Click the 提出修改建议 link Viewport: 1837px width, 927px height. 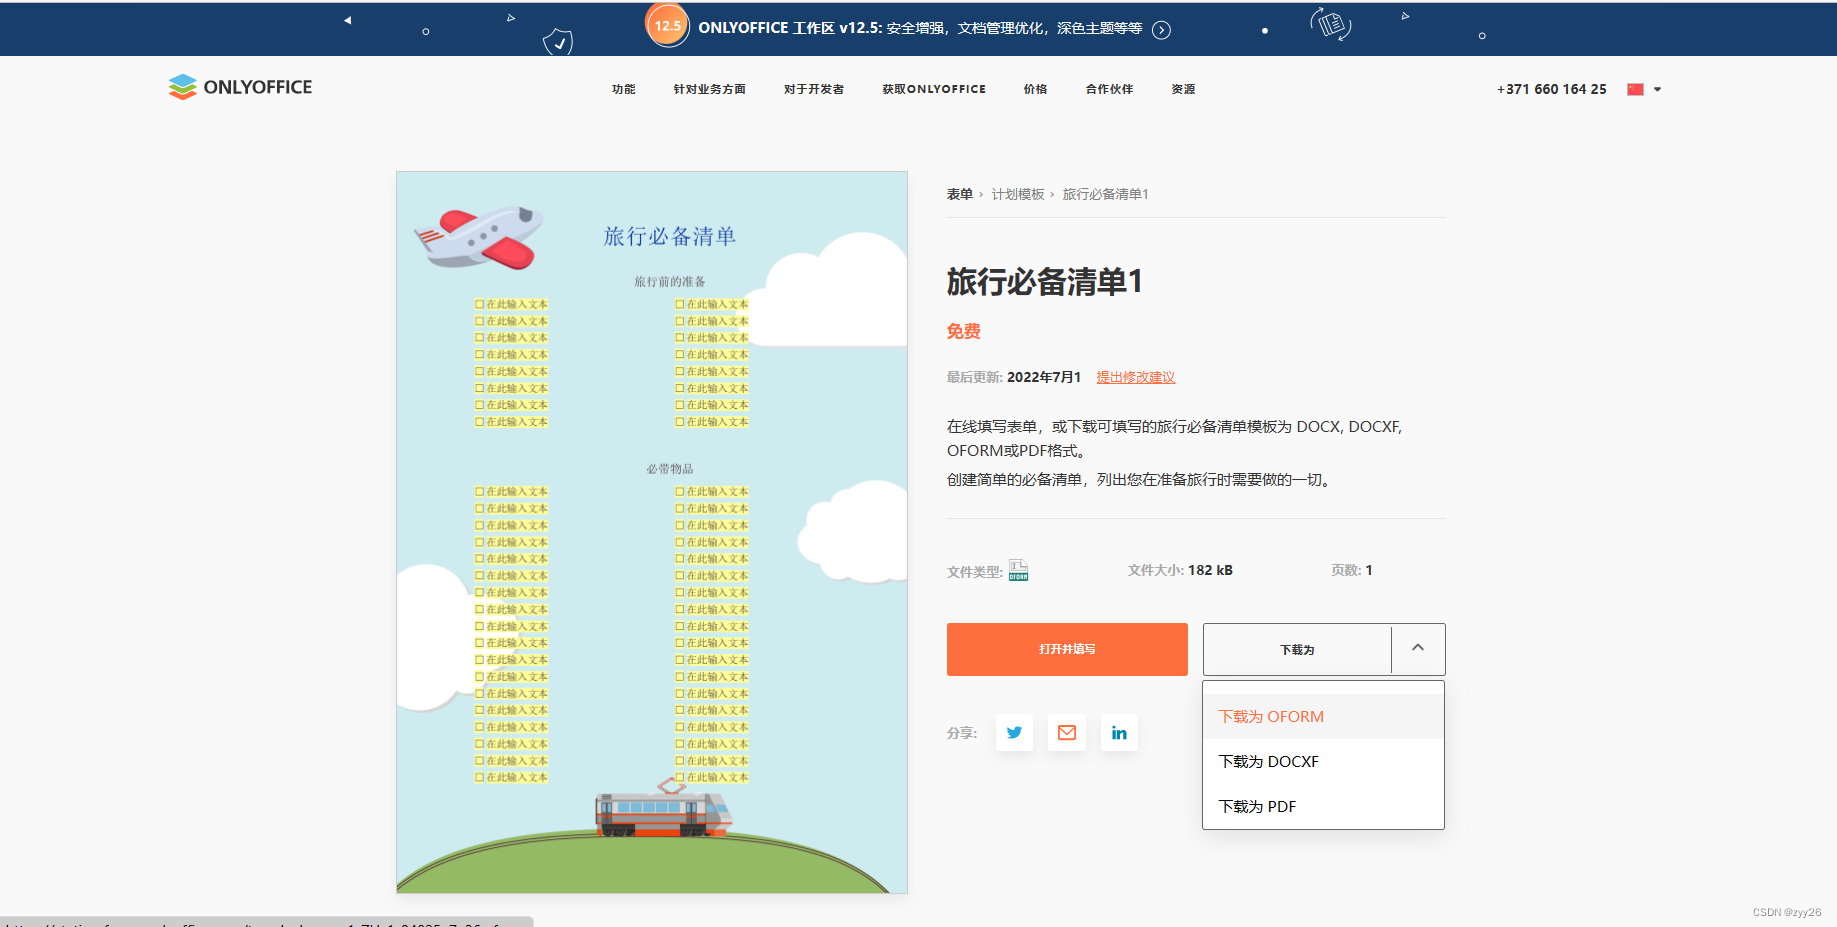[x=1136, y=377]
